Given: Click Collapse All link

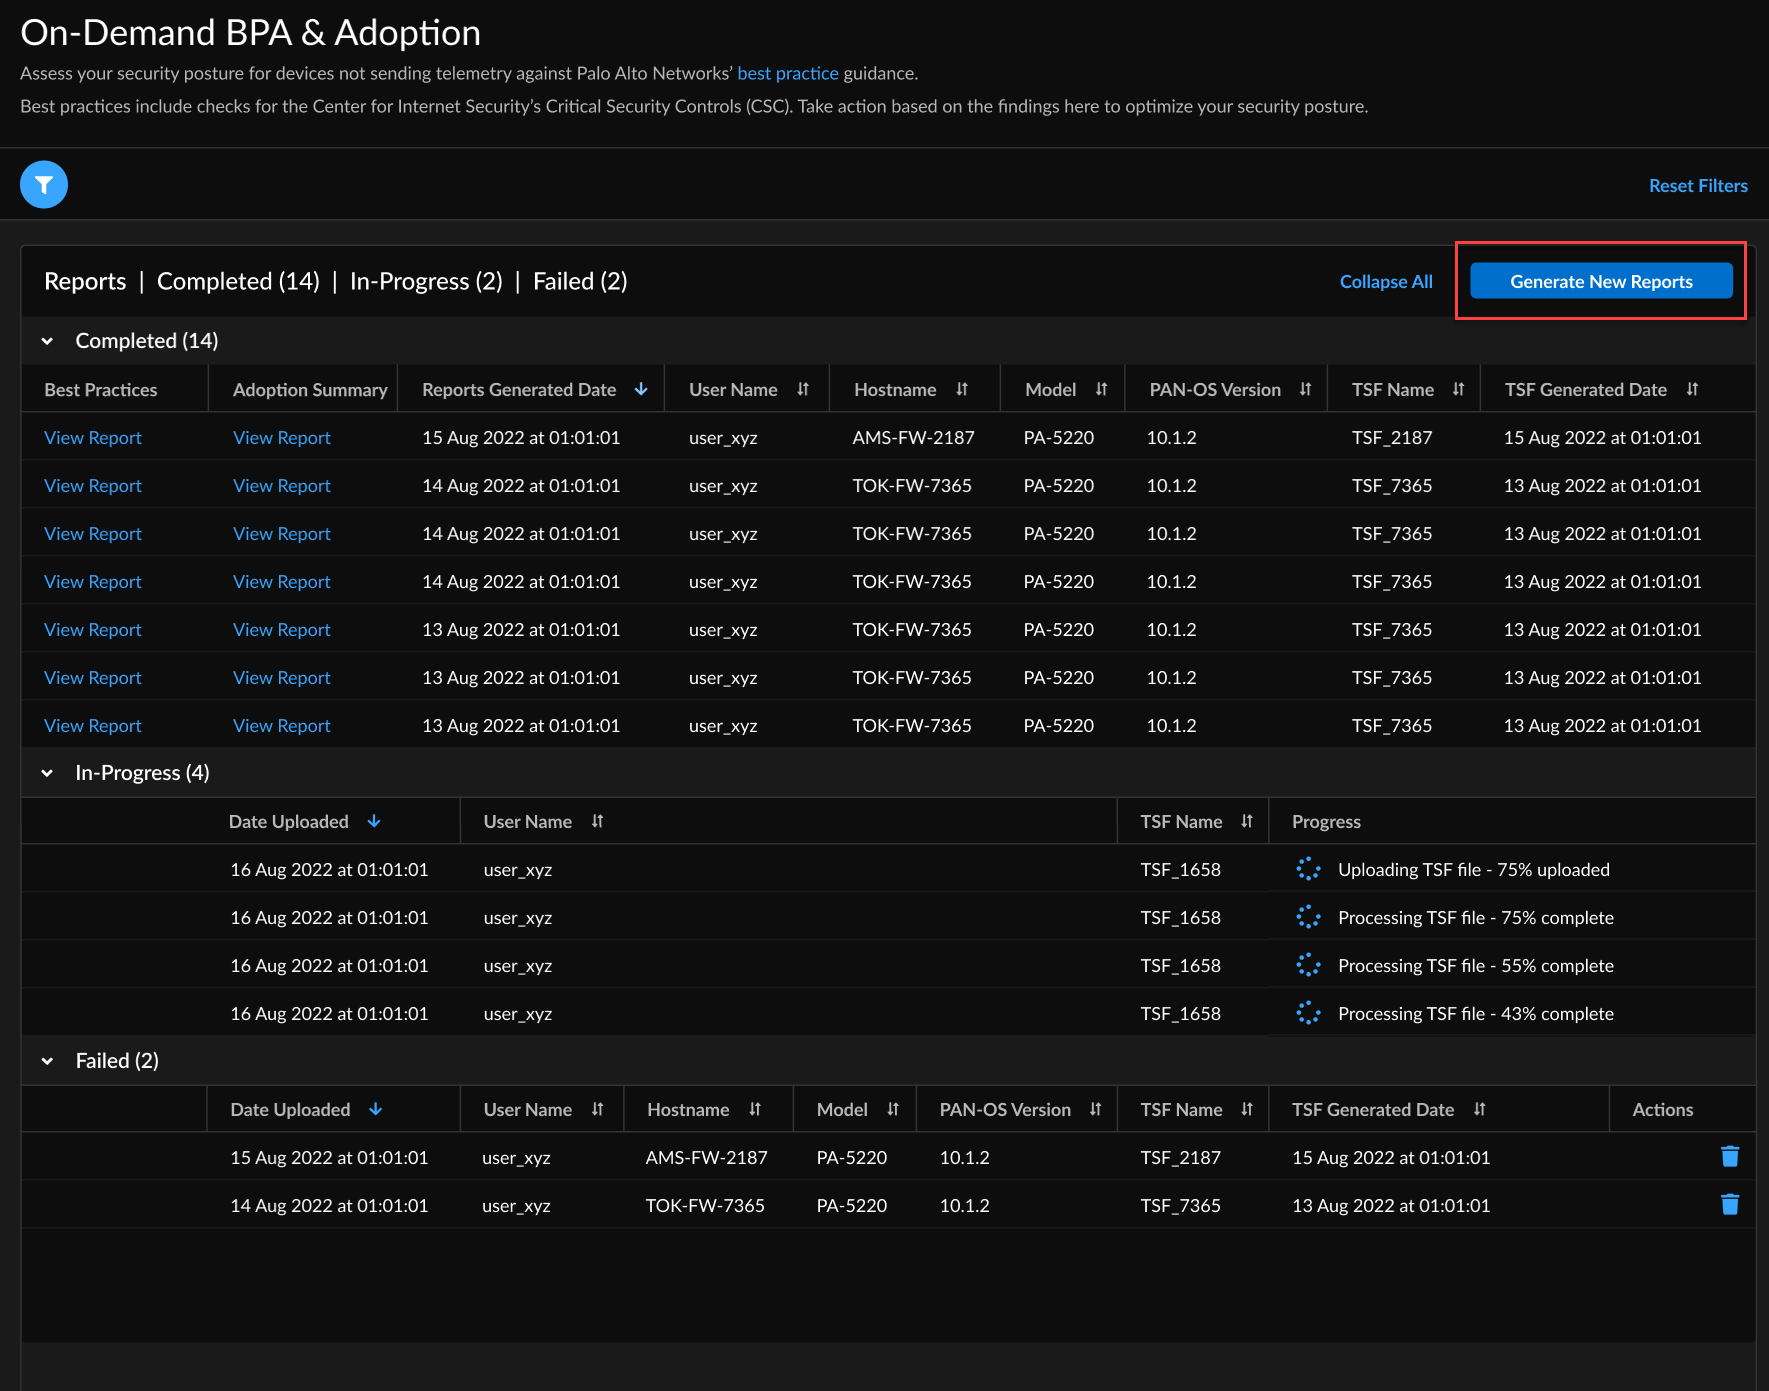Looking at the screenshot, I should 1385,282.
